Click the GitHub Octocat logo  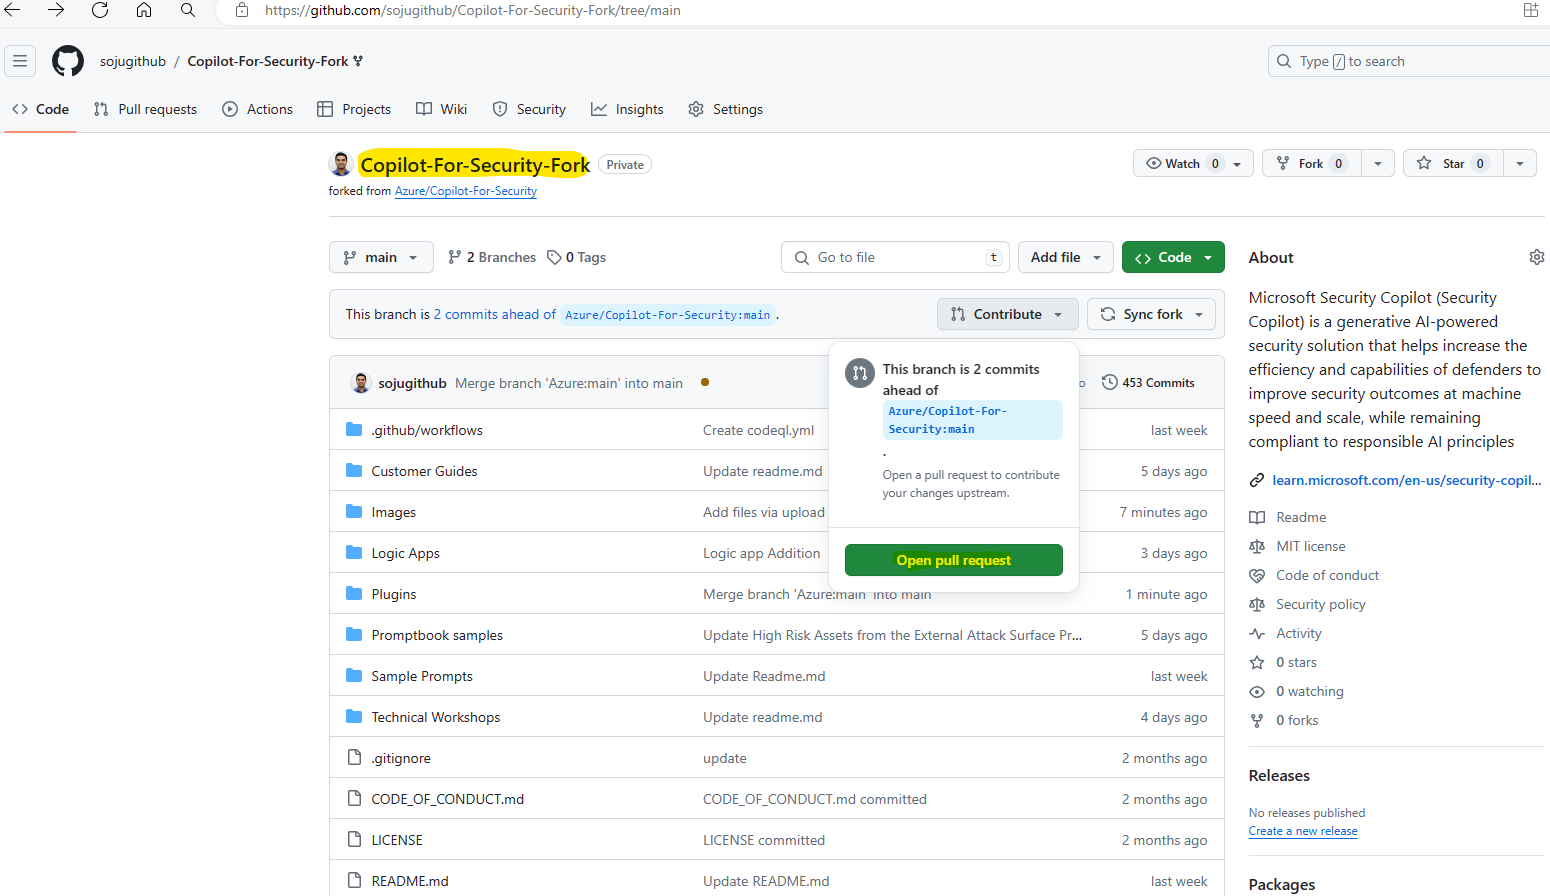(x=68, y=61)
